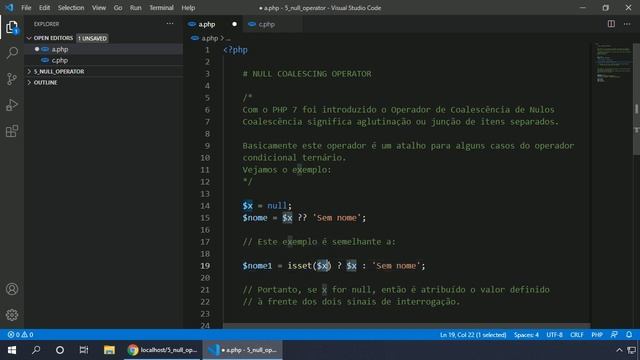
Task: Open the Source Control view
Action: pos(12,79)
